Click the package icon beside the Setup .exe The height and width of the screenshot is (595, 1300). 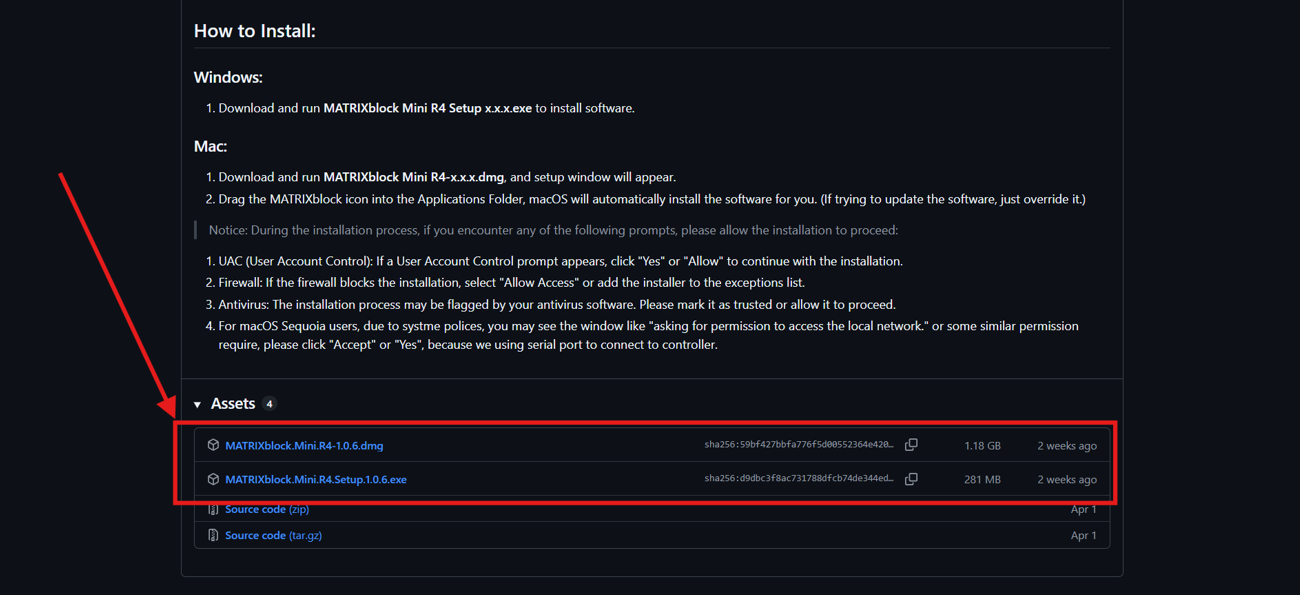click(213, 479)
